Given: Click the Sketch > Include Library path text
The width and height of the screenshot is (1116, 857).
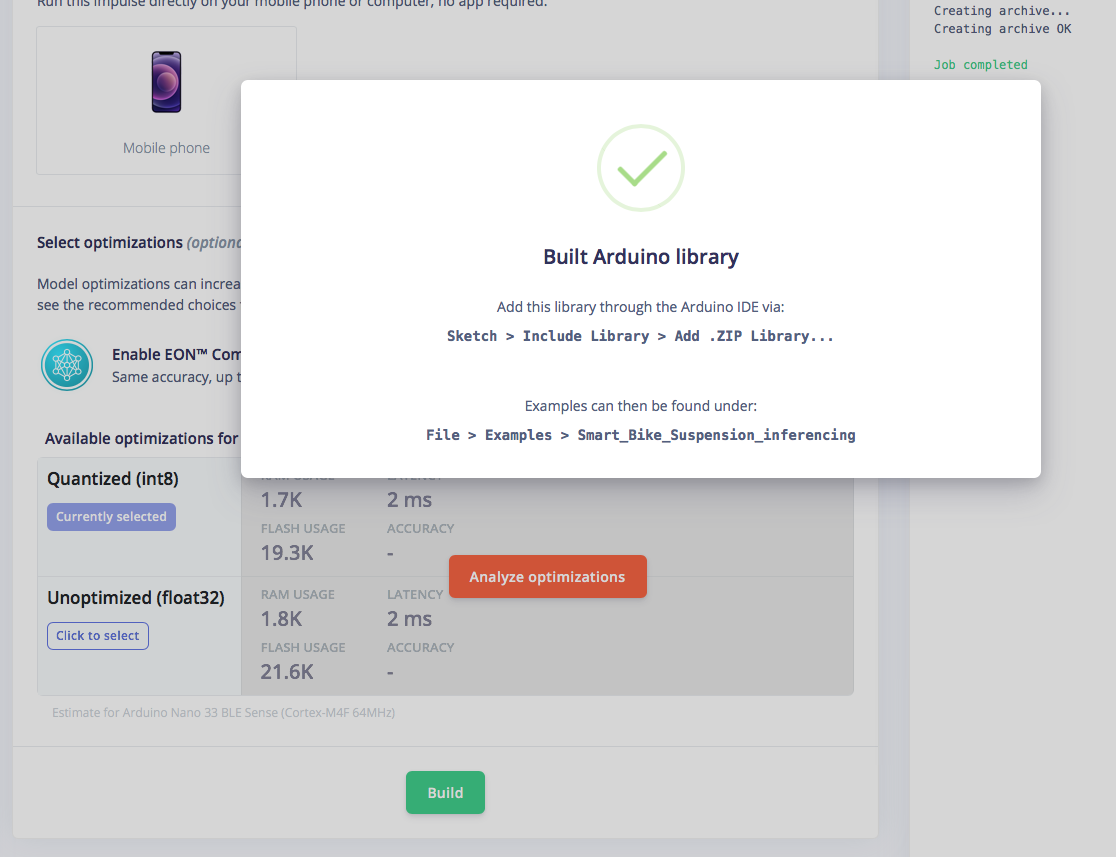Looking at the screenshot, I should pos(640,336).
